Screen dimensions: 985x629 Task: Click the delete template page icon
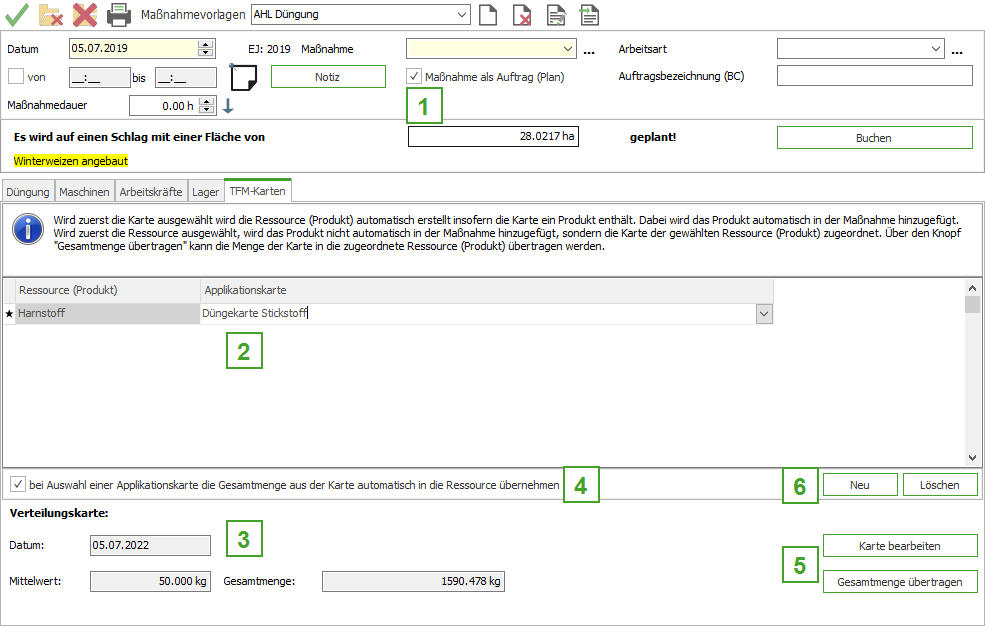(522, 15)
